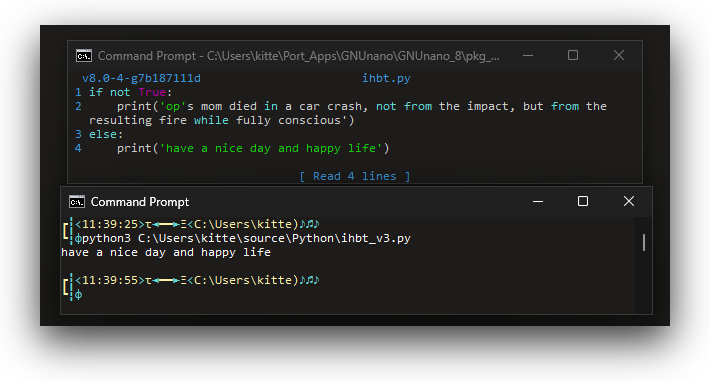Minimize the front Command Prompt window
The image size is (710, 381).
tap(538, 201)
